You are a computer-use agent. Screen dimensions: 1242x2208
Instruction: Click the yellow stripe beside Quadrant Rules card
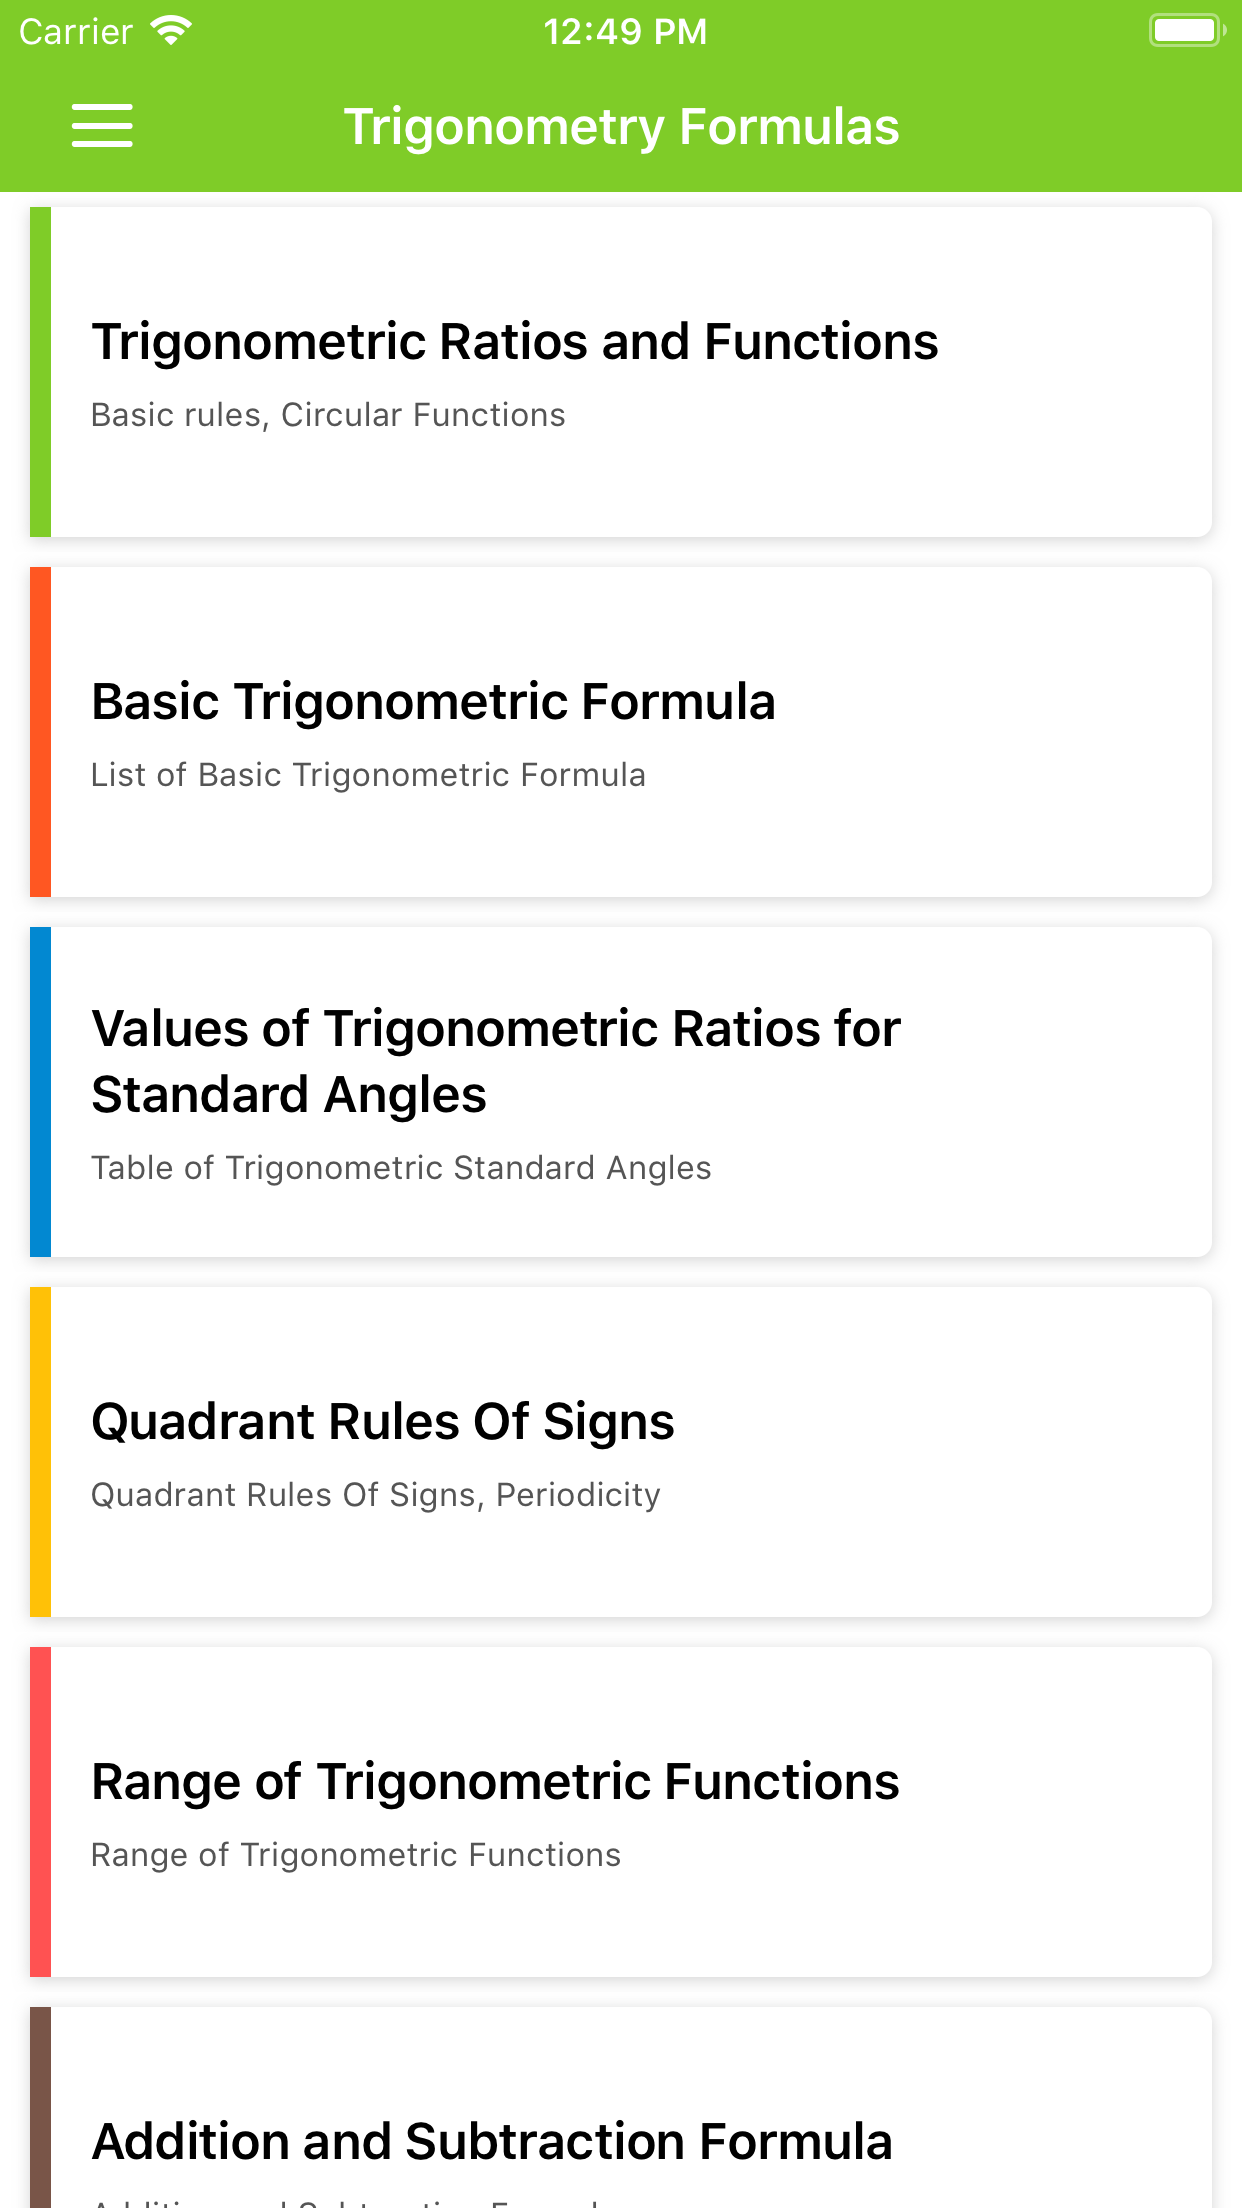[x=40, y=1452]
